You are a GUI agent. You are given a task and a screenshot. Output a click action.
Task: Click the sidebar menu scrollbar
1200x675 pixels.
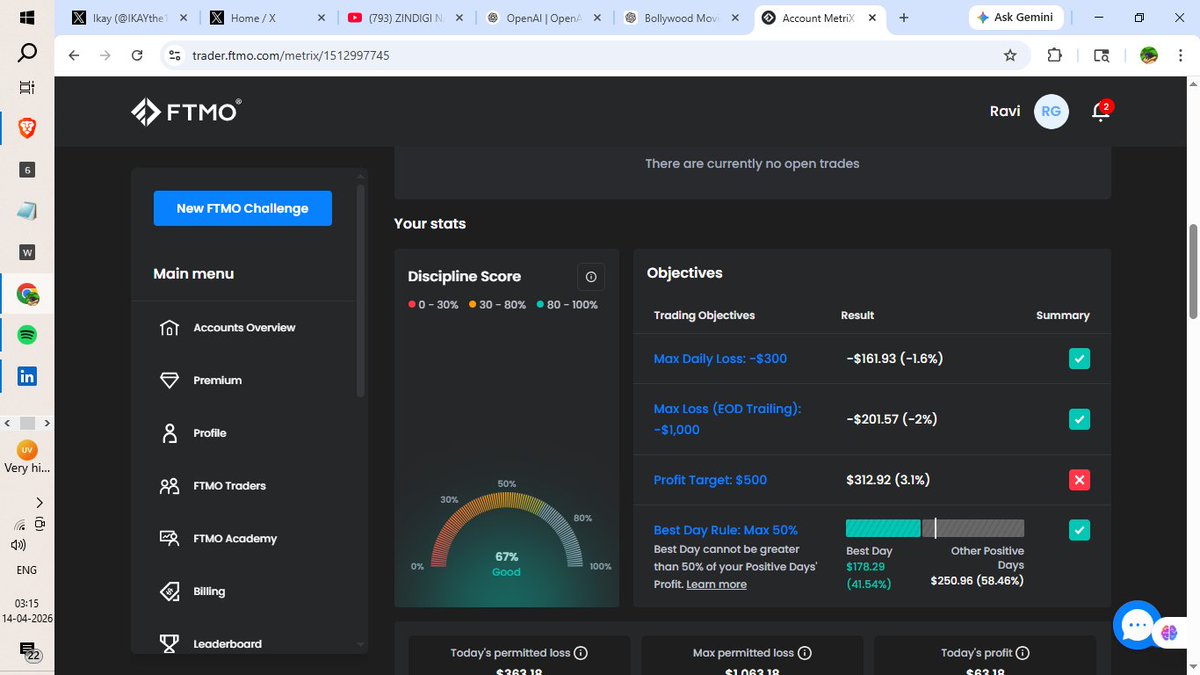[x=361, y=290]
